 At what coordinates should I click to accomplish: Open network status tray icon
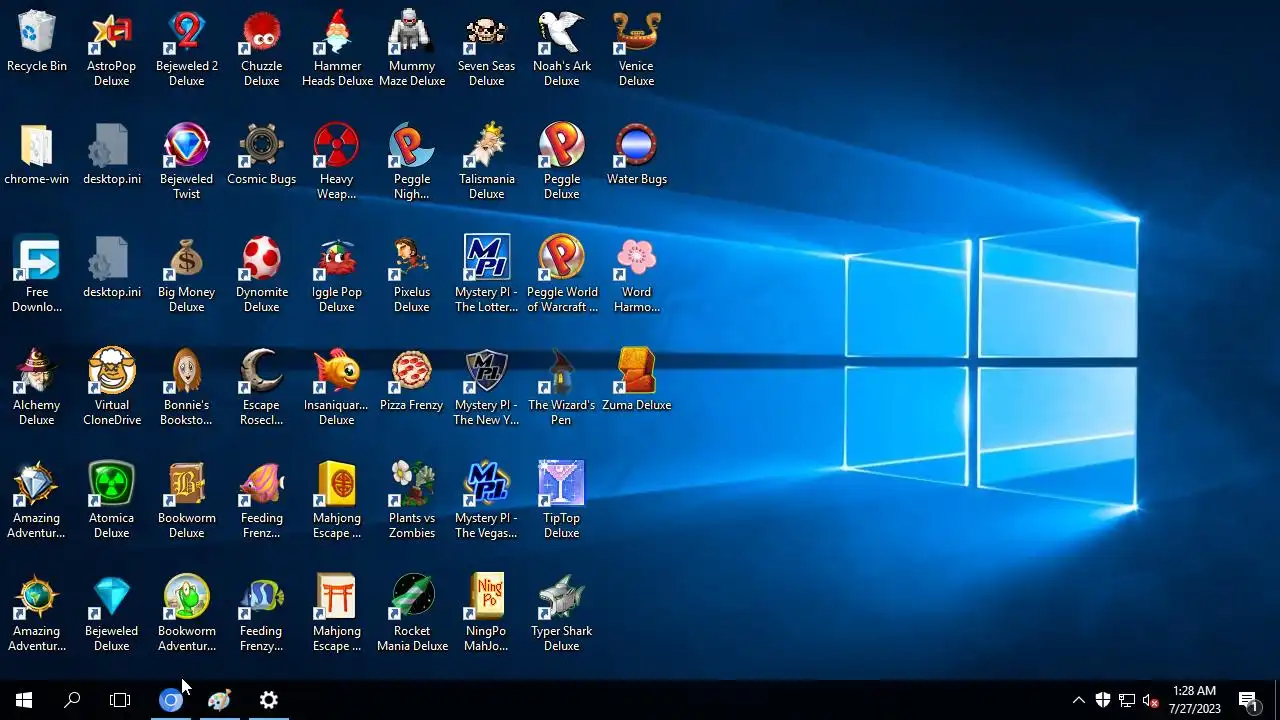1127,700
